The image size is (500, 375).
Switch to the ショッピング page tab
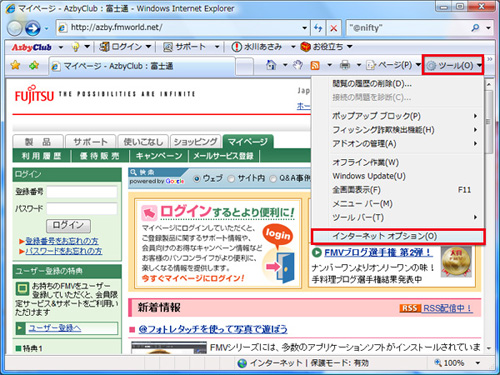tap(196, 142)
